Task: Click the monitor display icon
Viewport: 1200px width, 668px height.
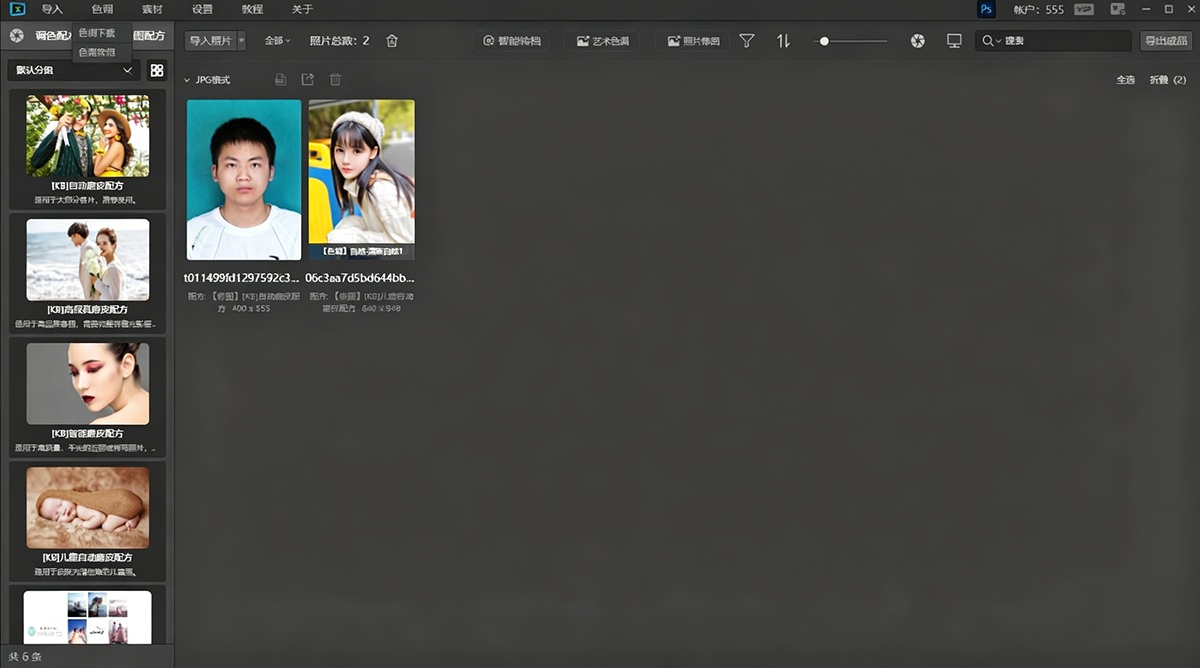Action: (954, 41)
